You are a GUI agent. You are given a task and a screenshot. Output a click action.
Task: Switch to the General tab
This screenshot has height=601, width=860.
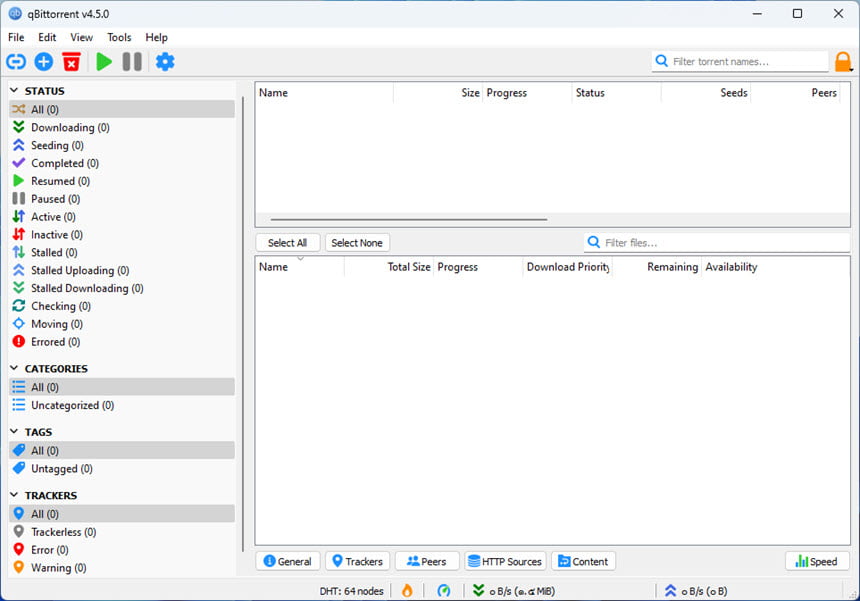[x=287, y=561]
